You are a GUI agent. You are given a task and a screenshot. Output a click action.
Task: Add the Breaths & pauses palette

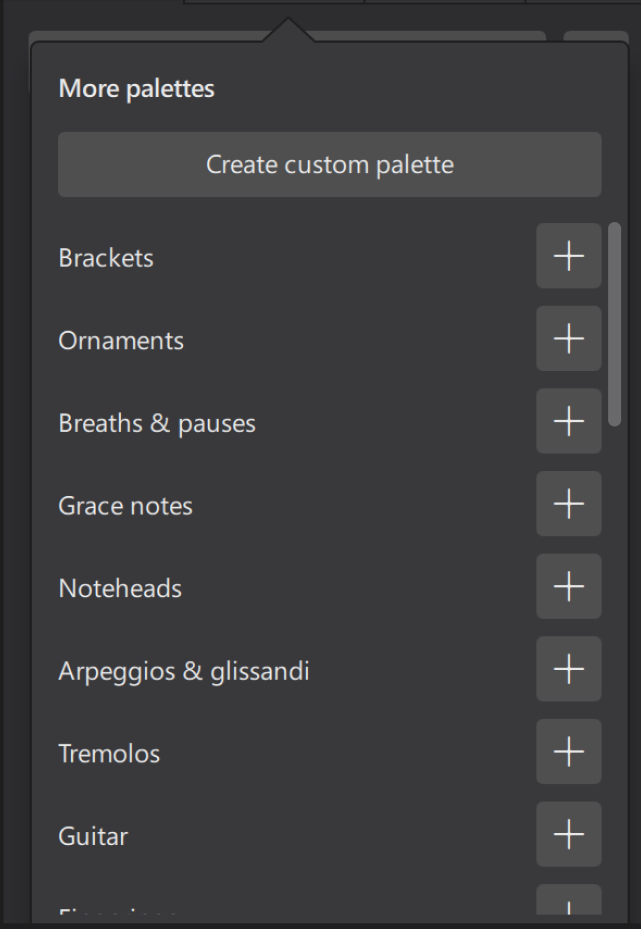(568, 422)
